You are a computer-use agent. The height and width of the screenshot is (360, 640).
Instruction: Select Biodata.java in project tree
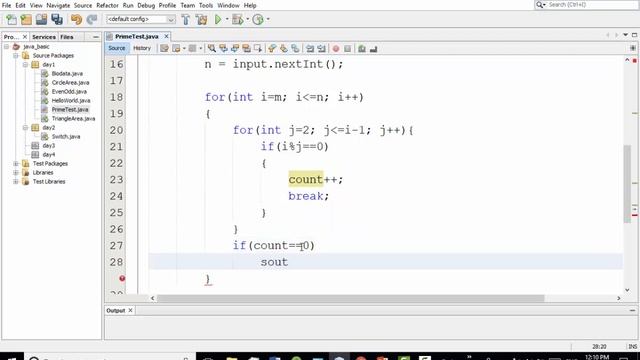click(67, 73)
